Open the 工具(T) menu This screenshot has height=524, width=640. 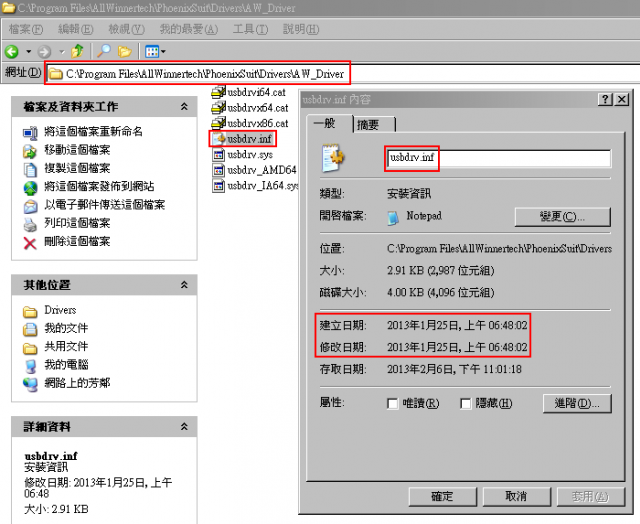(250, 29)
